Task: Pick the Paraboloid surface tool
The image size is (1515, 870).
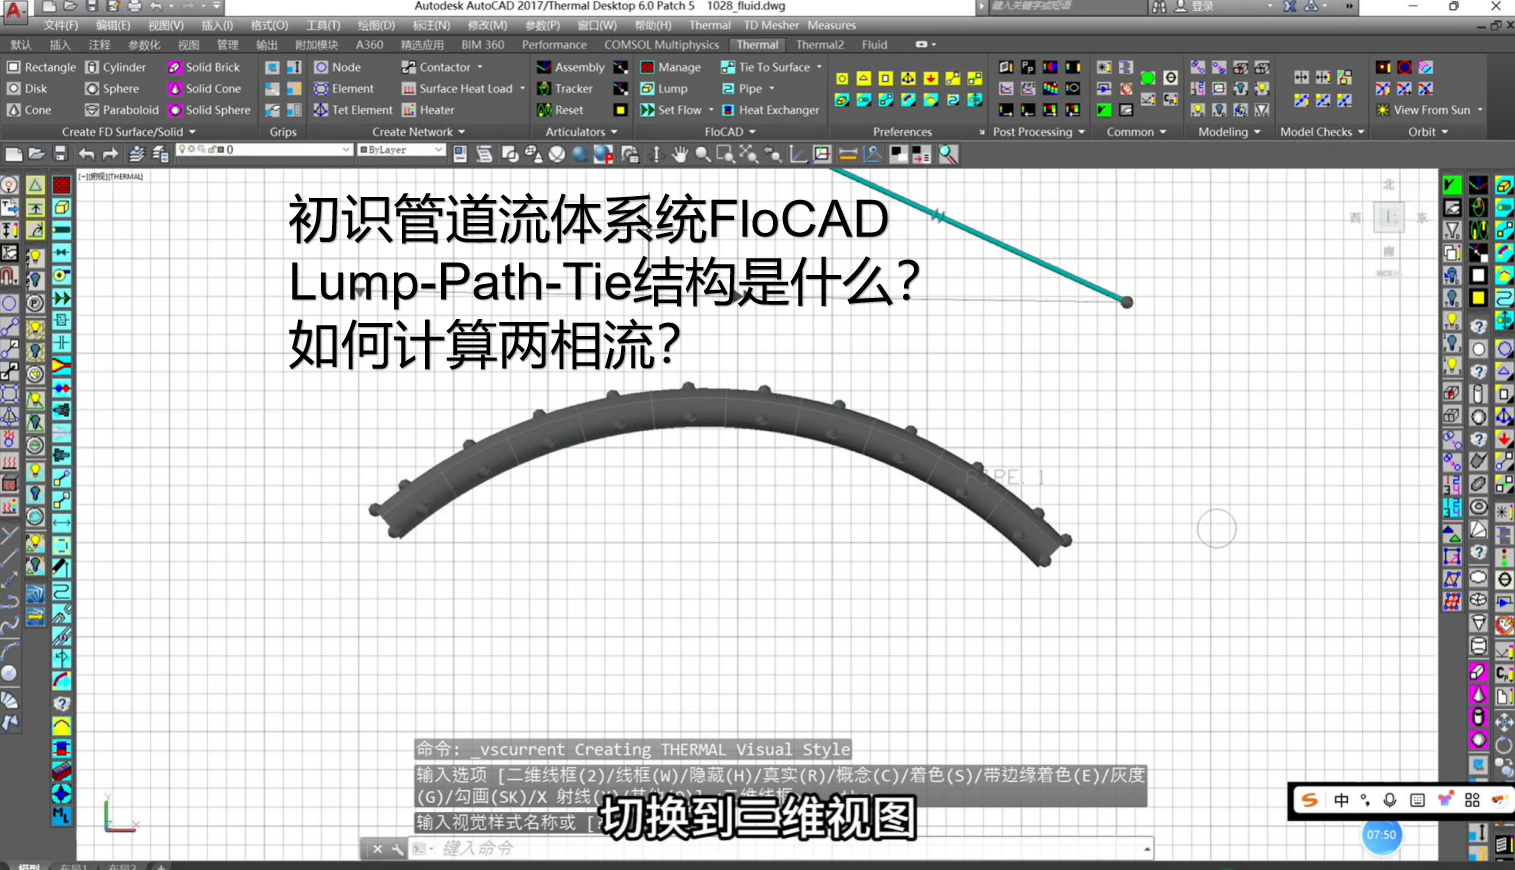Action: point(121,110)
